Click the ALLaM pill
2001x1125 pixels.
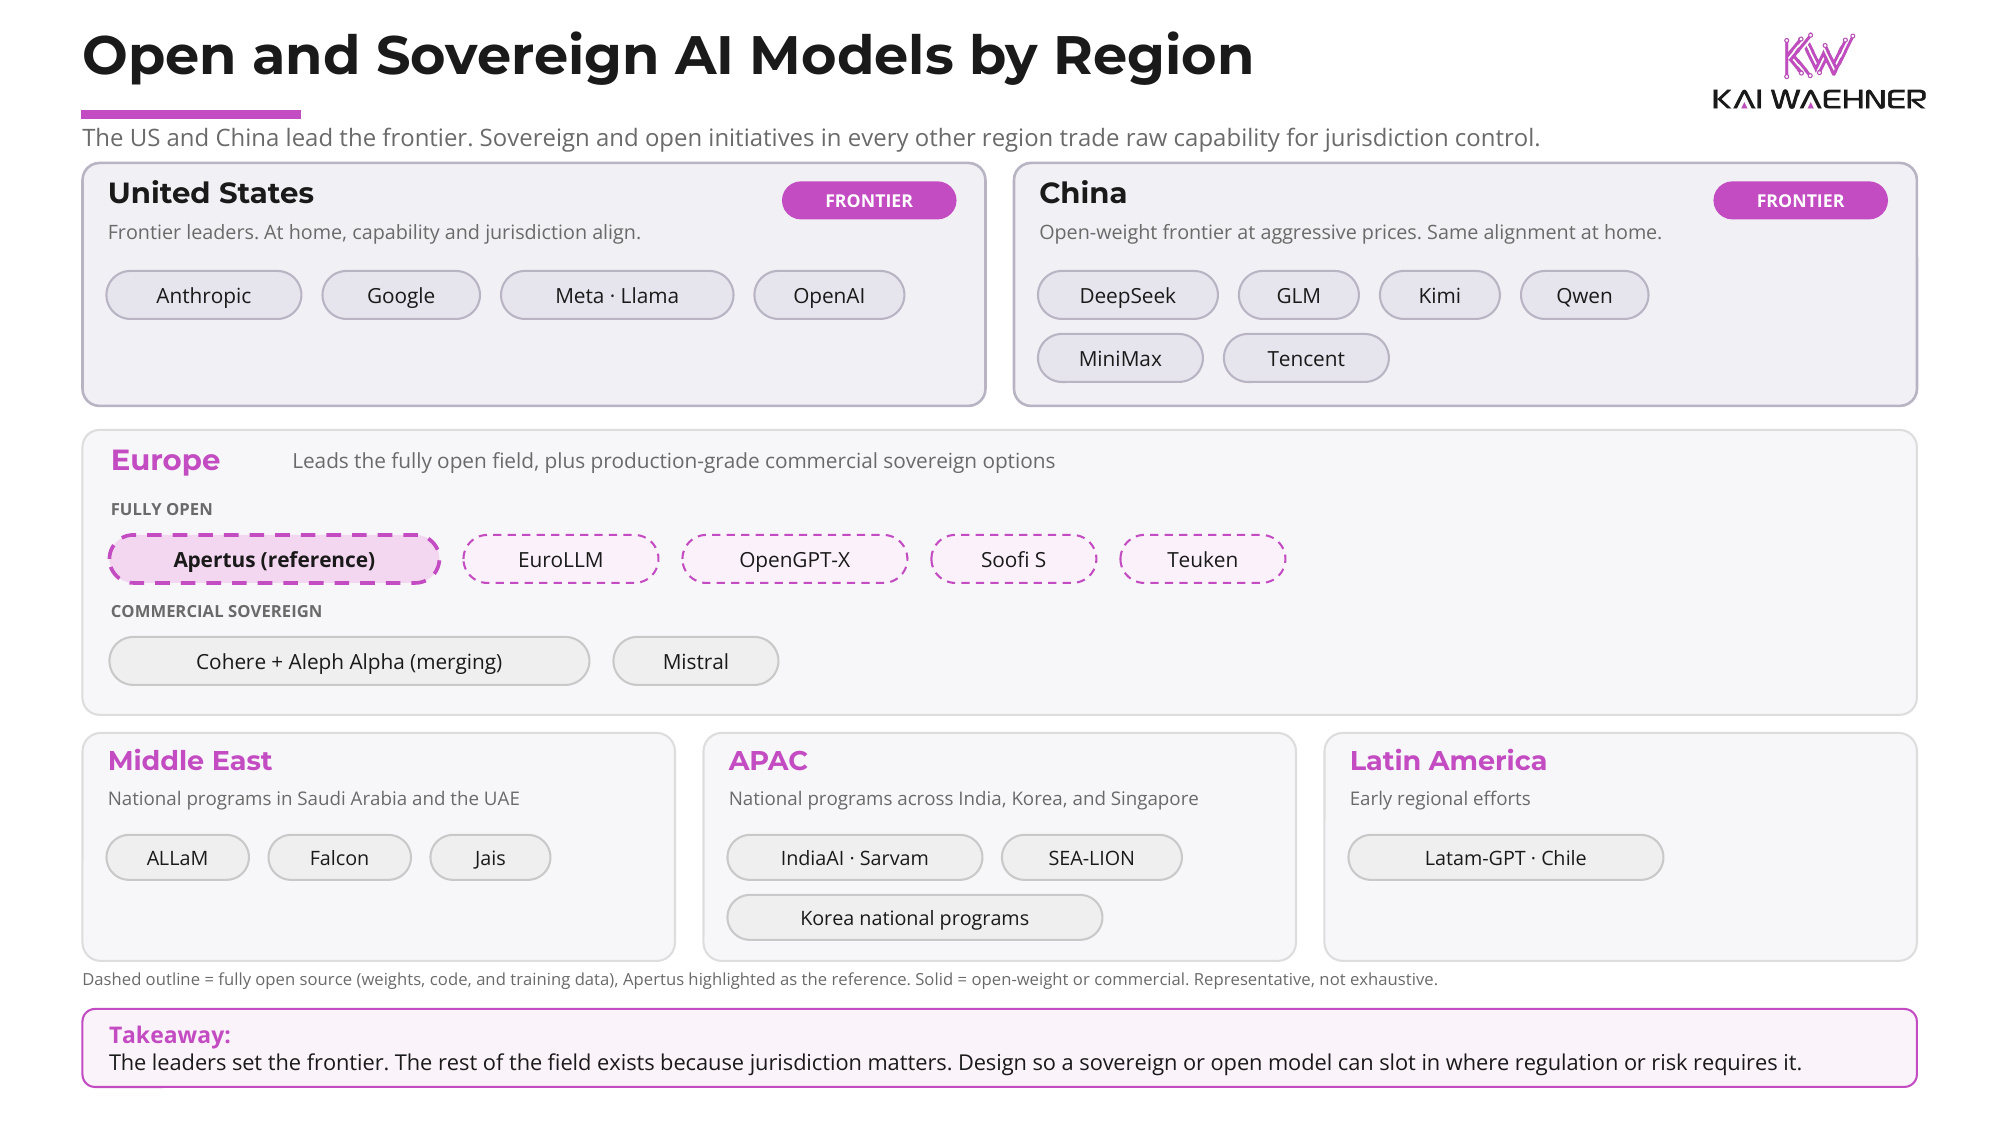point(178,857)
